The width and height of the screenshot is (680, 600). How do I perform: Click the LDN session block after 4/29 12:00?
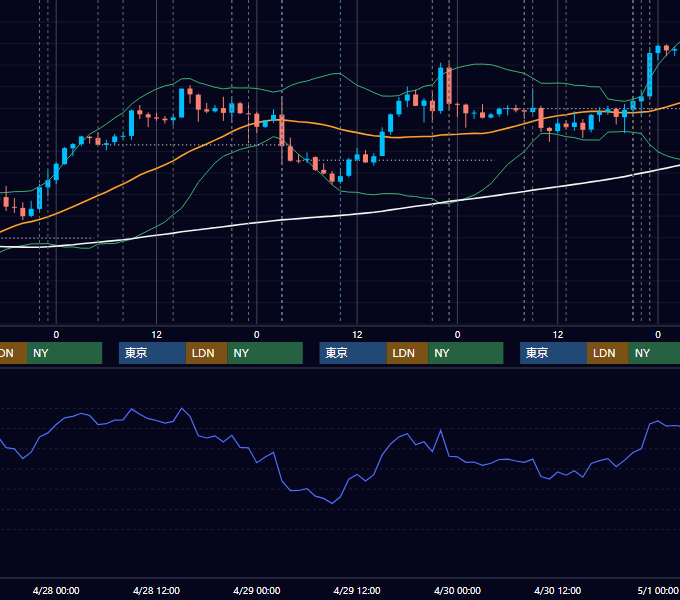(407, 353)
